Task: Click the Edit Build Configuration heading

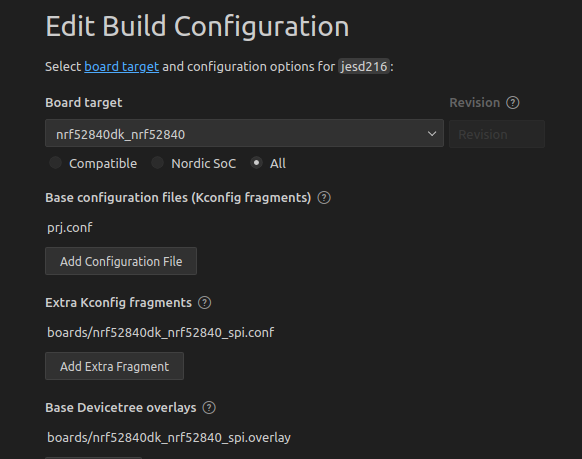Action: tap(197, 27)
